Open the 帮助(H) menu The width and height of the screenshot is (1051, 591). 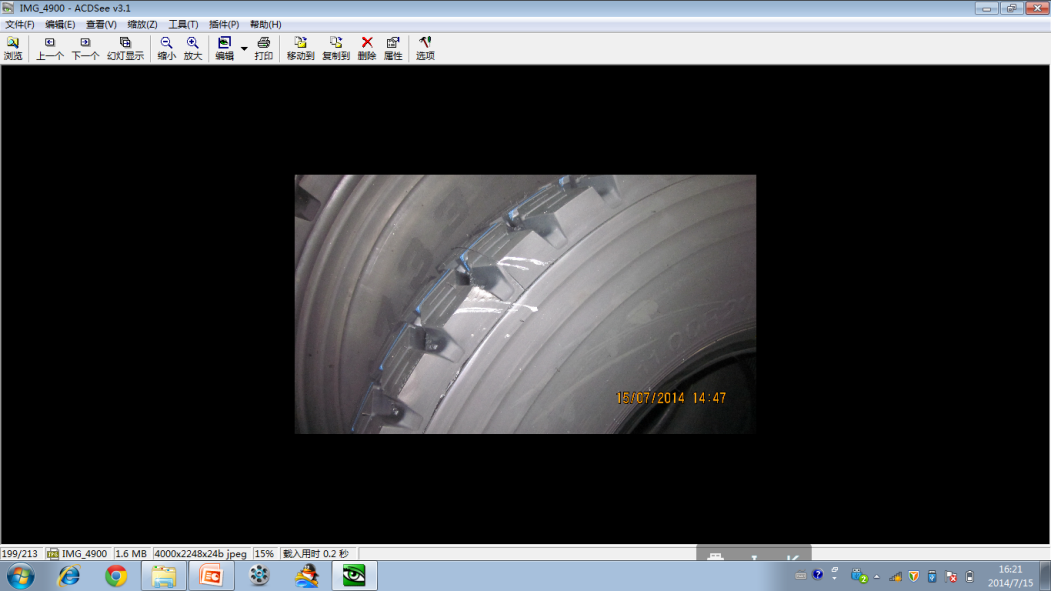click(265, 24)
